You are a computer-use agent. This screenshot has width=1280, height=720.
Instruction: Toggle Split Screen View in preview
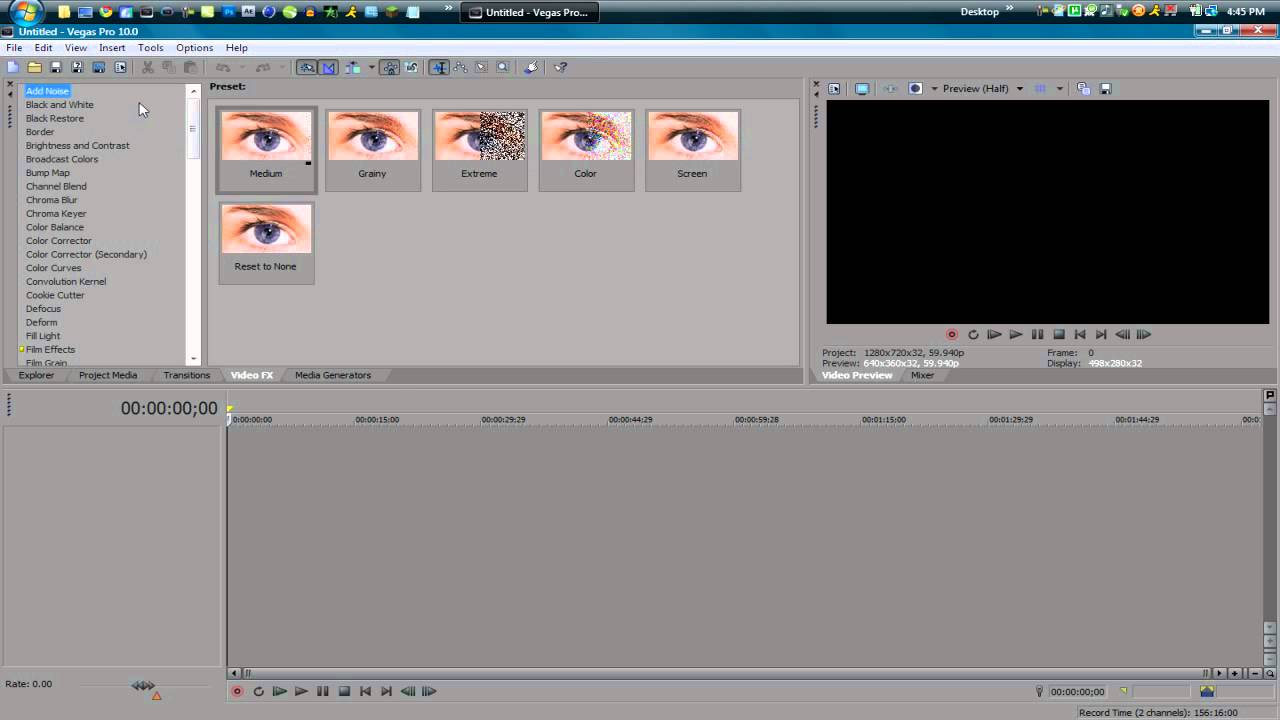click(915, 88)
